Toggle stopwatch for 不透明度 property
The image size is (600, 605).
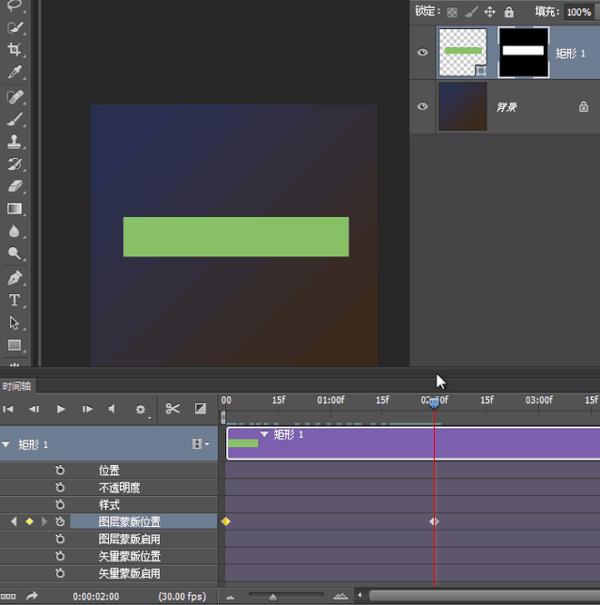60,488
